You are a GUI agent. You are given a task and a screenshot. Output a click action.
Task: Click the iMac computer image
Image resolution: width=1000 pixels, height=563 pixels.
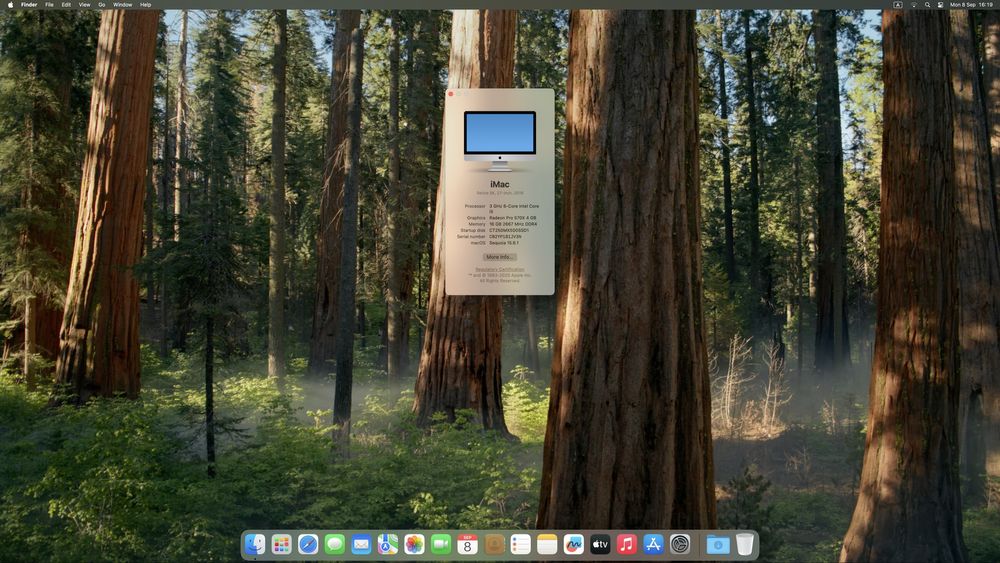tap(499, 141)
